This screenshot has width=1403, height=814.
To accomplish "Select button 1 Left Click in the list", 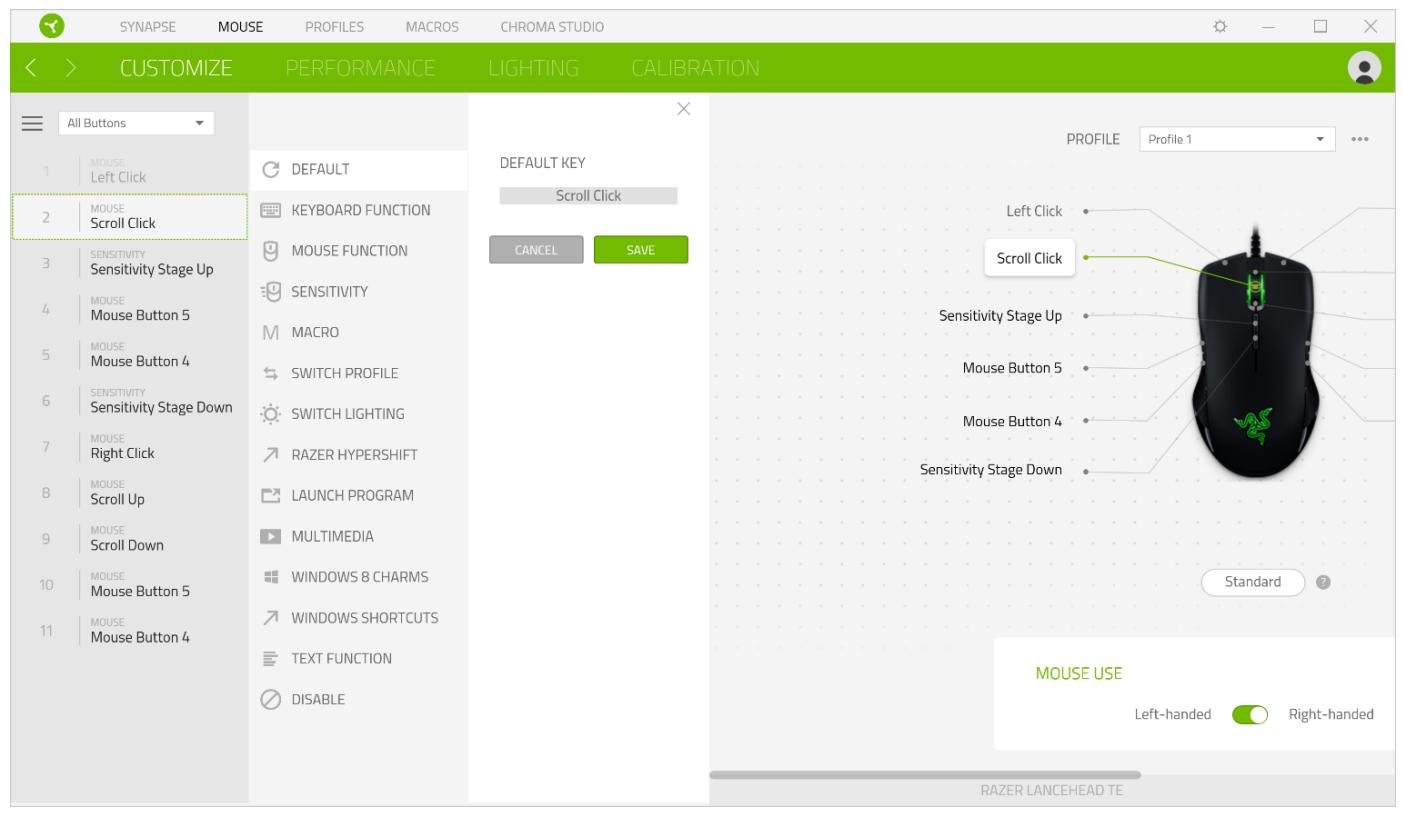I will [129, 171].
